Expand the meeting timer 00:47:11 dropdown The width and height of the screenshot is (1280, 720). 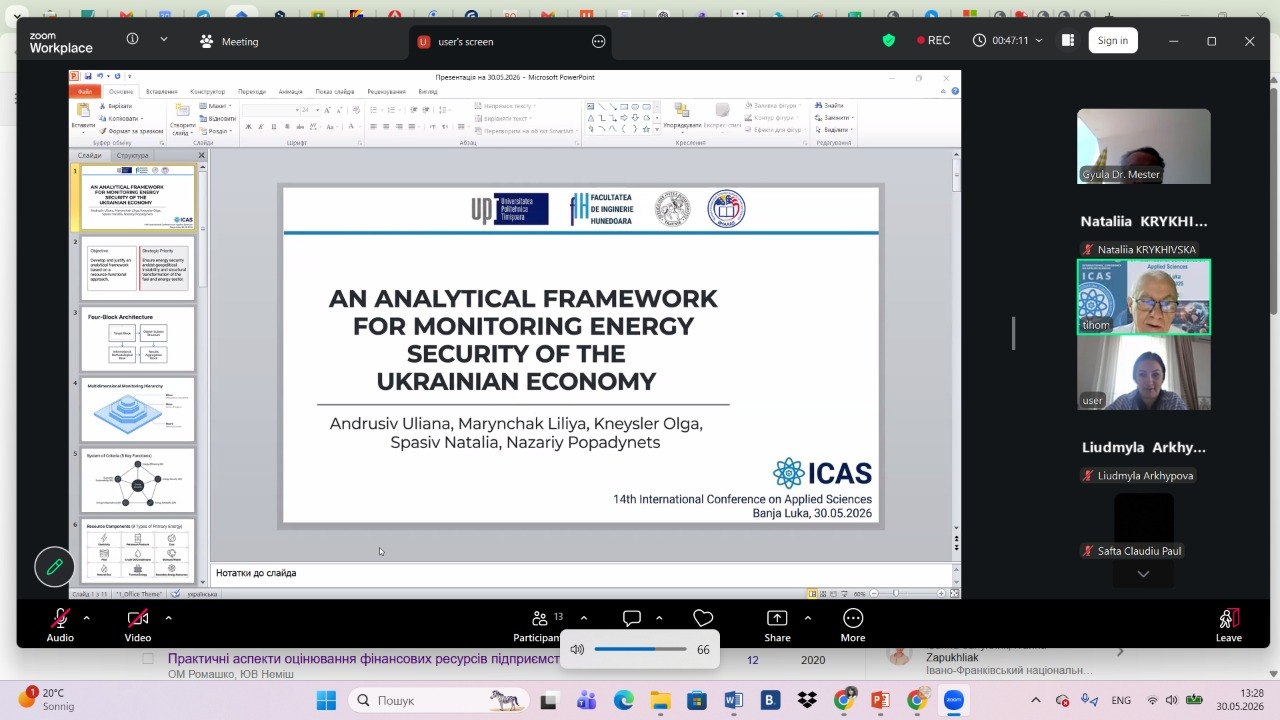(x=1038, y=41)
